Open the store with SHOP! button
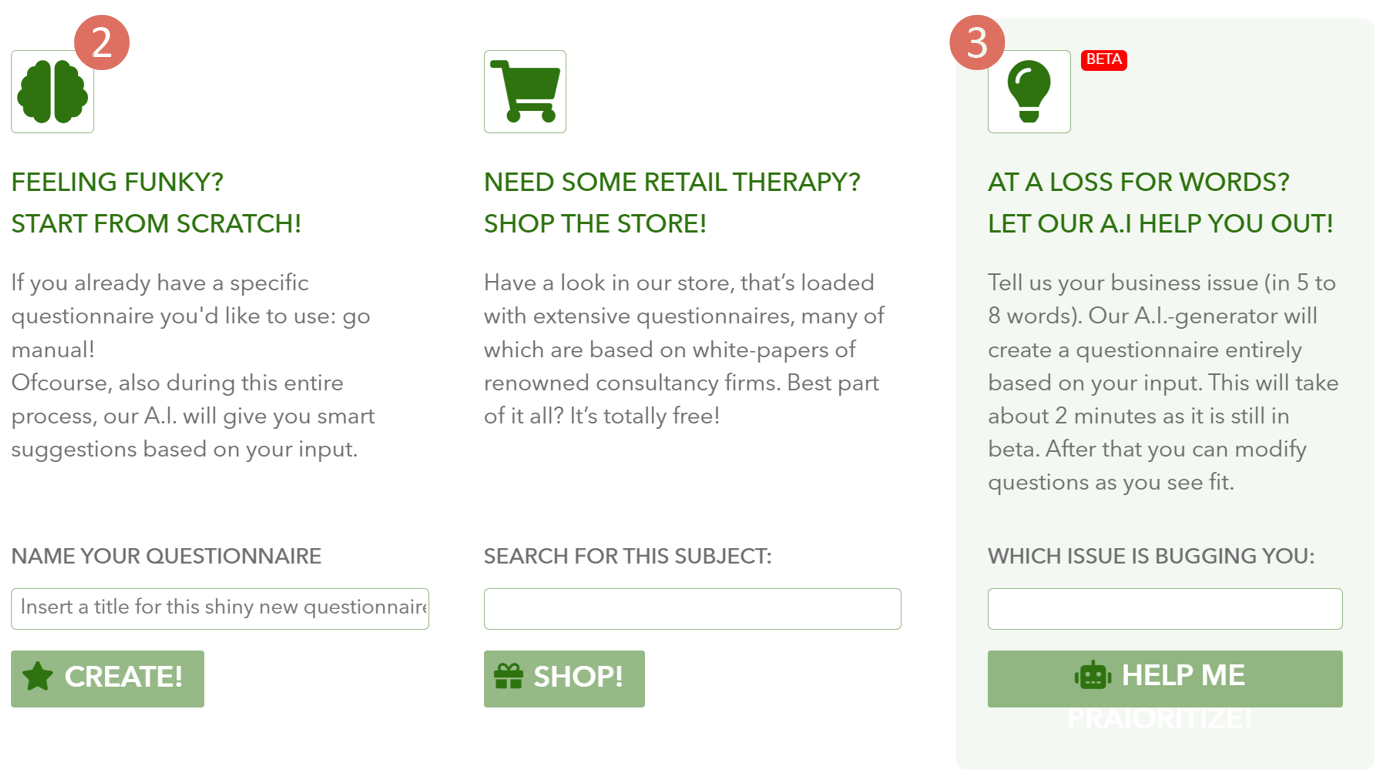This screenshot has height=781, width=1382. (564, 679)
